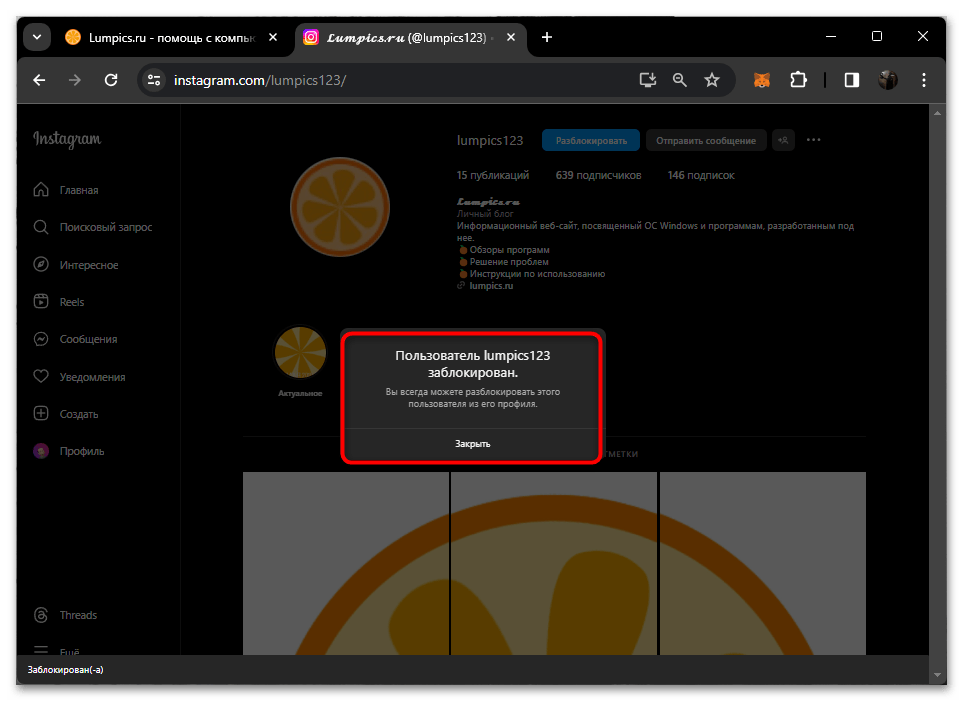Viewport: 963px width, 701px height.
Task: Click the scrollbar down arrow
Action: [937, 675]
